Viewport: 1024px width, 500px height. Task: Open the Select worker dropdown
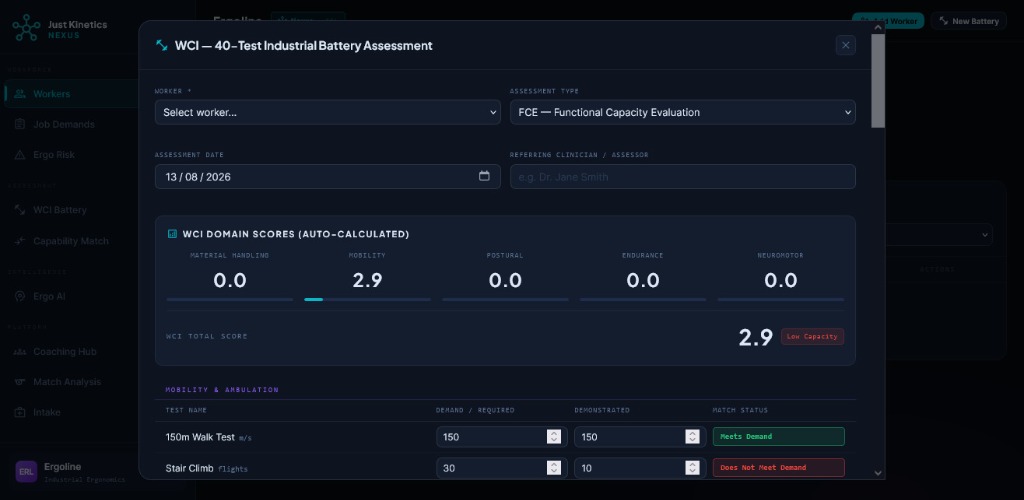pos(328,112)
